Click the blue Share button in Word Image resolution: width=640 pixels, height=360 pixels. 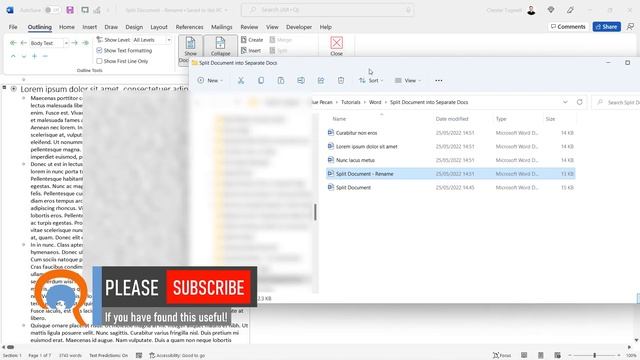(607, 27)
